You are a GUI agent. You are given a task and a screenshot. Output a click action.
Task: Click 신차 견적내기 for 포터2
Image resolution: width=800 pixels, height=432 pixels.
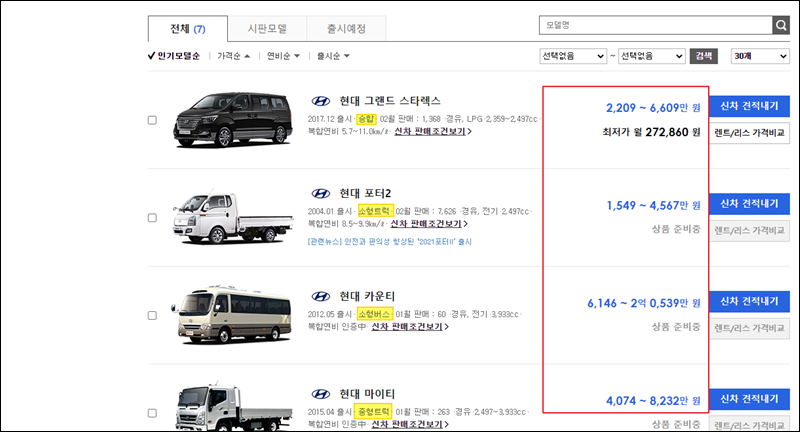(749, 204)
